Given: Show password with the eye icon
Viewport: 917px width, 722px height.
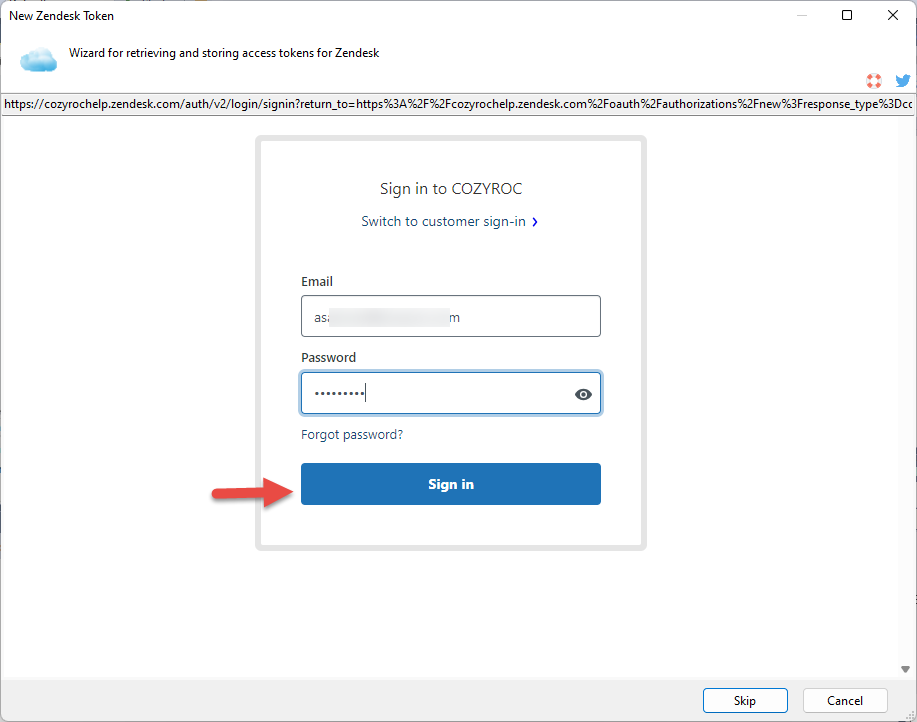Looking at the screenshot, I should [x=583, y=395].
